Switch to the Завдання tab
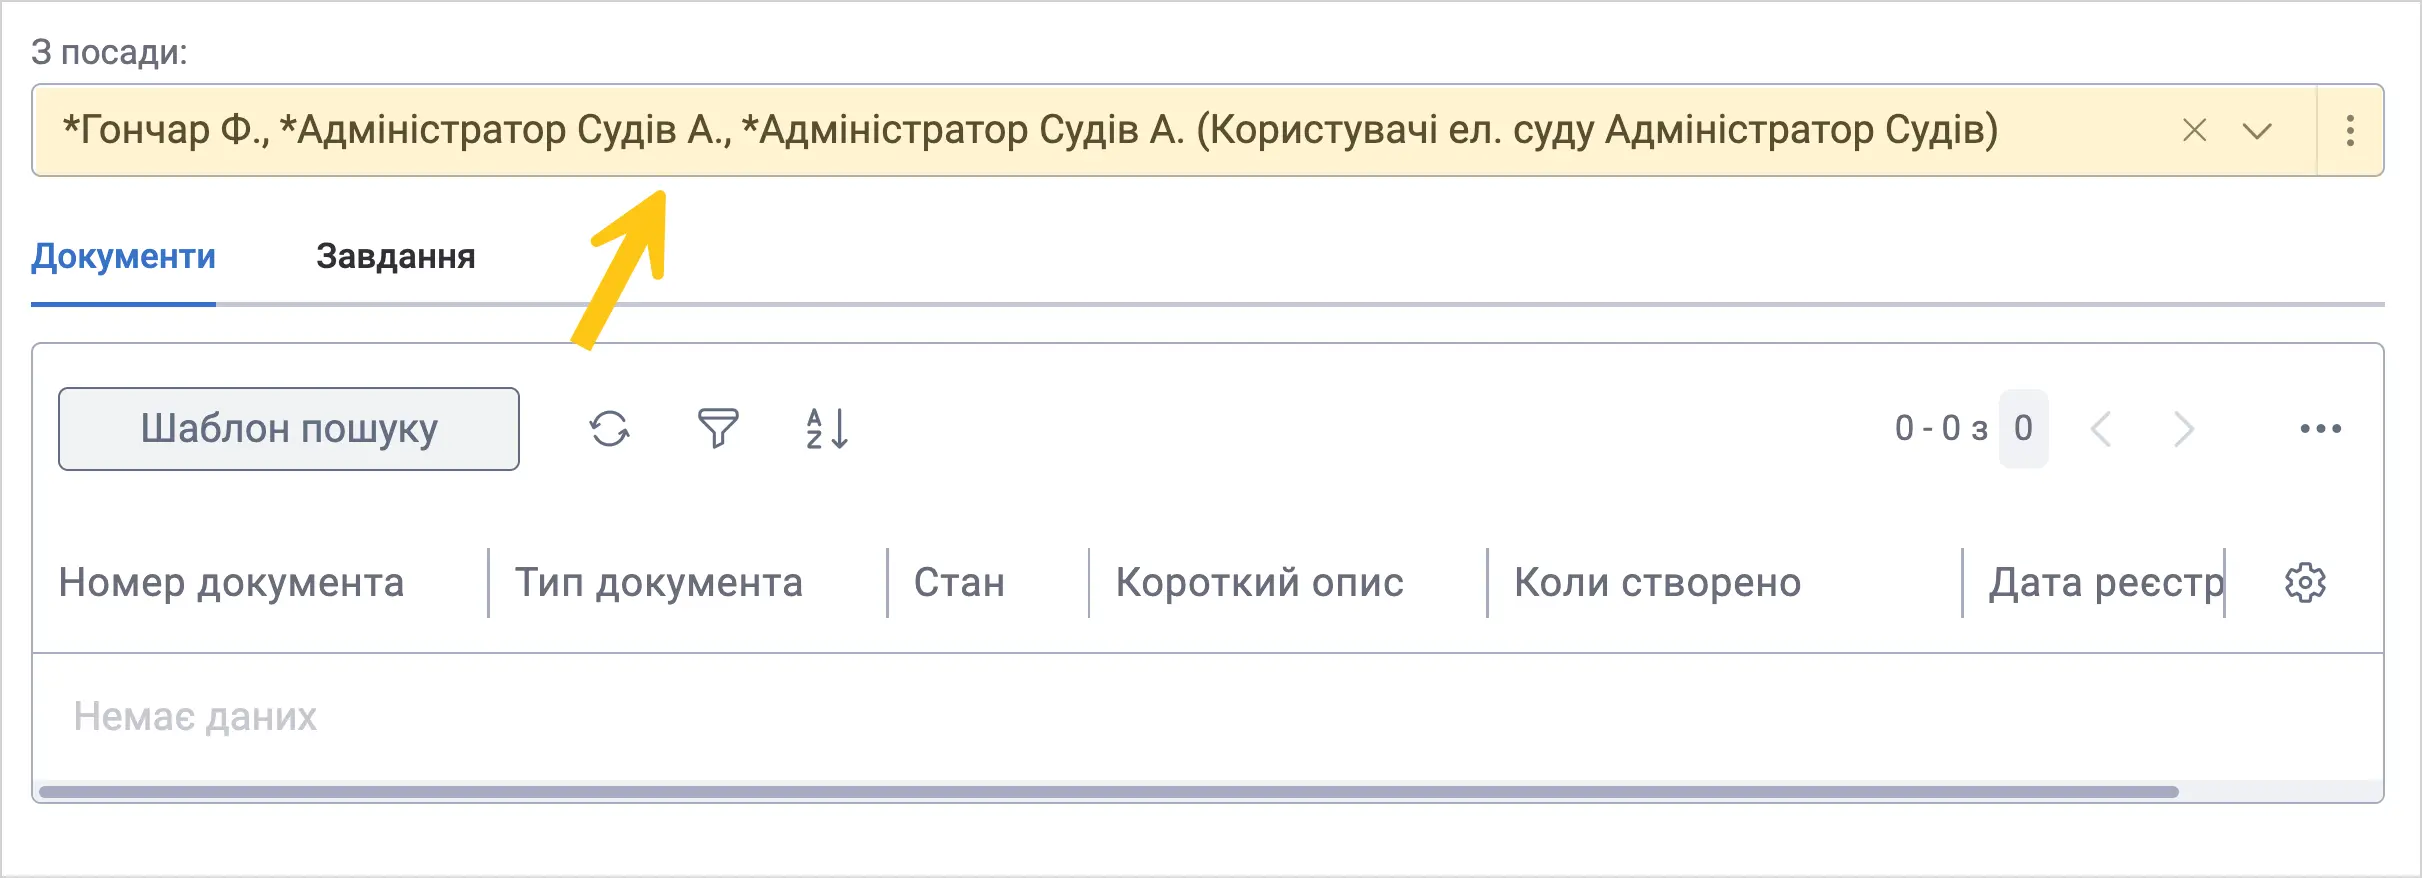 coord(396,257)
